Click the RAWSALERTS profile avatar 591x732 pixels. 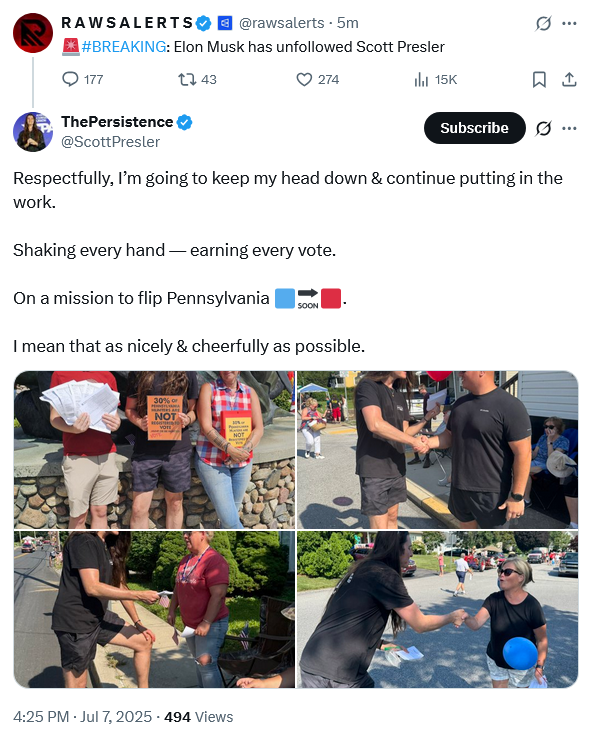tap(33, 33)
